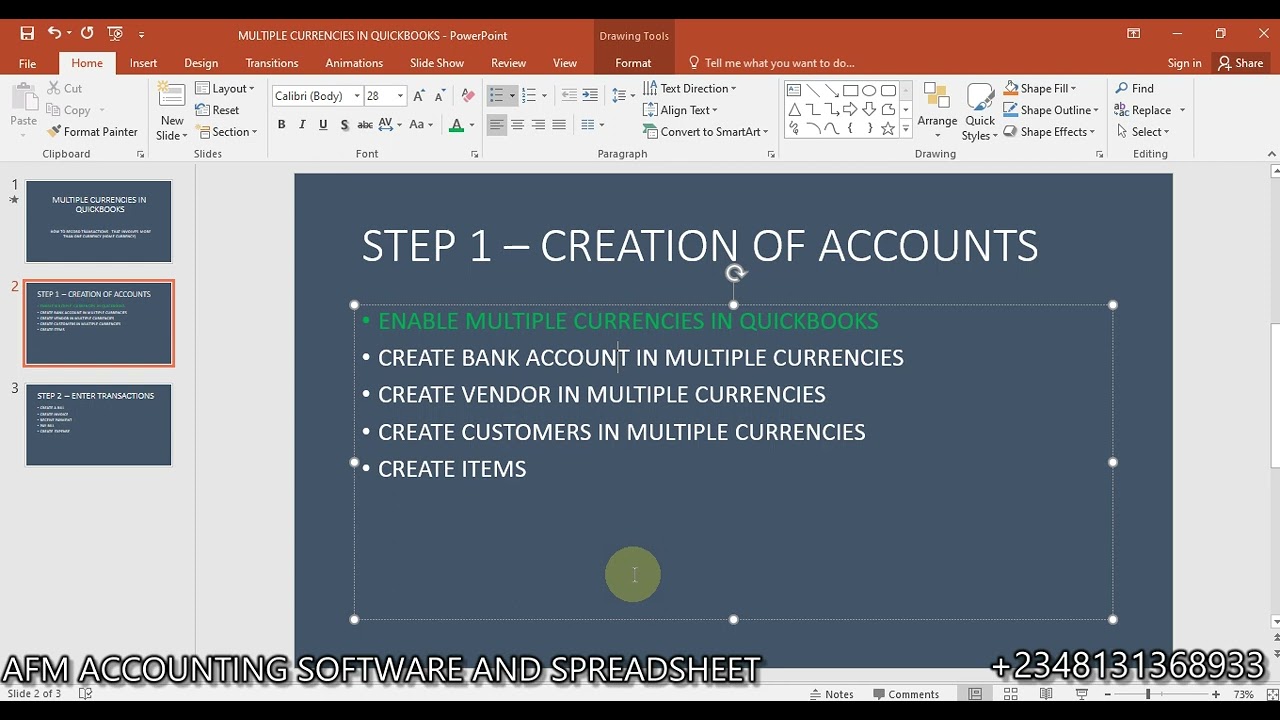1280x720 pixels.
Task: Select the oval shape in shapes gallery
Action: point(869,90)
